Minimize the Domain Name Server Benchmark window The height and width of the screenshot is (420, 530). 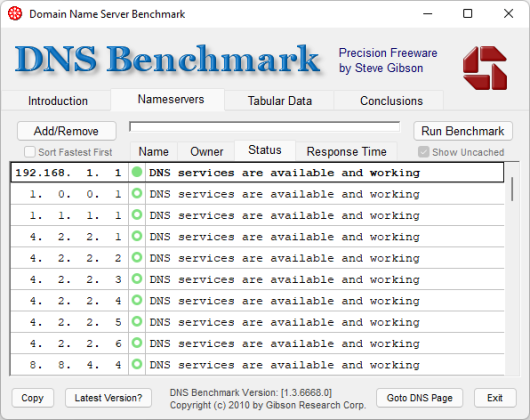[428, 14]
